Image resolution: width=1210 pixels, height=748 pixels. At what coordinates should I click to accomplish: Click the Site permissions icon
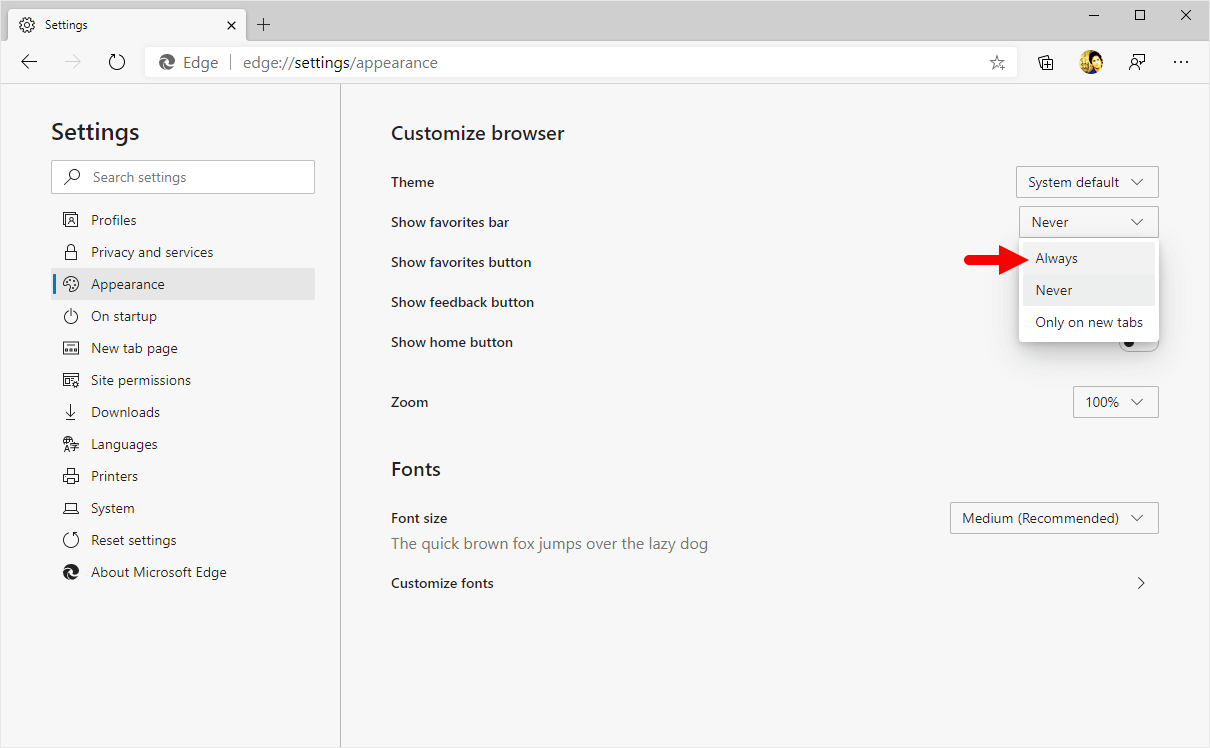click(70, 380)
